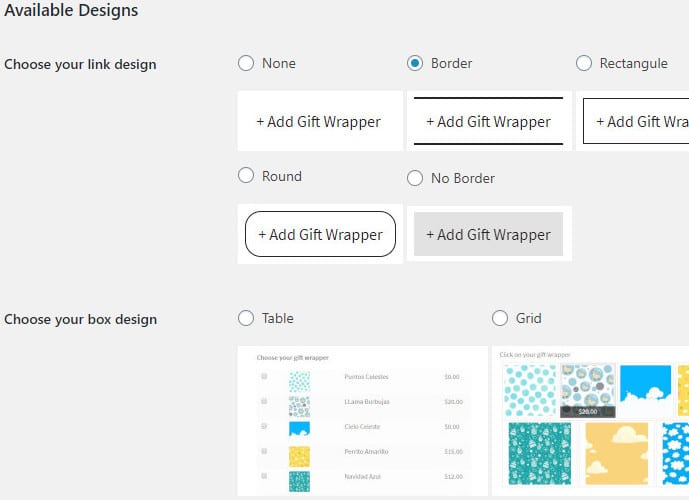The width and height of the screenshot is (689, 500).
Task: Click the top-bottom bordered Add Gift Wrapper preview
Action: [x=489, y=121]
